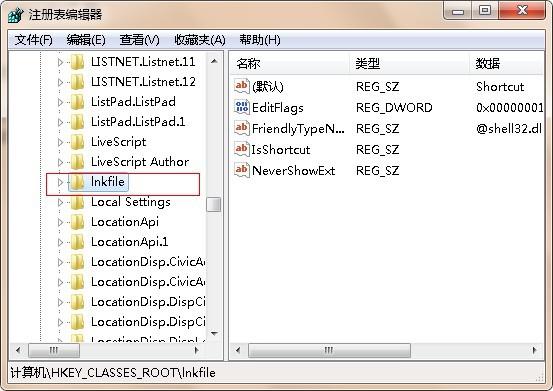Click the LocationApi.1 folder icon
The width and height of the screenshot is (553, 391).
point(77,242)
